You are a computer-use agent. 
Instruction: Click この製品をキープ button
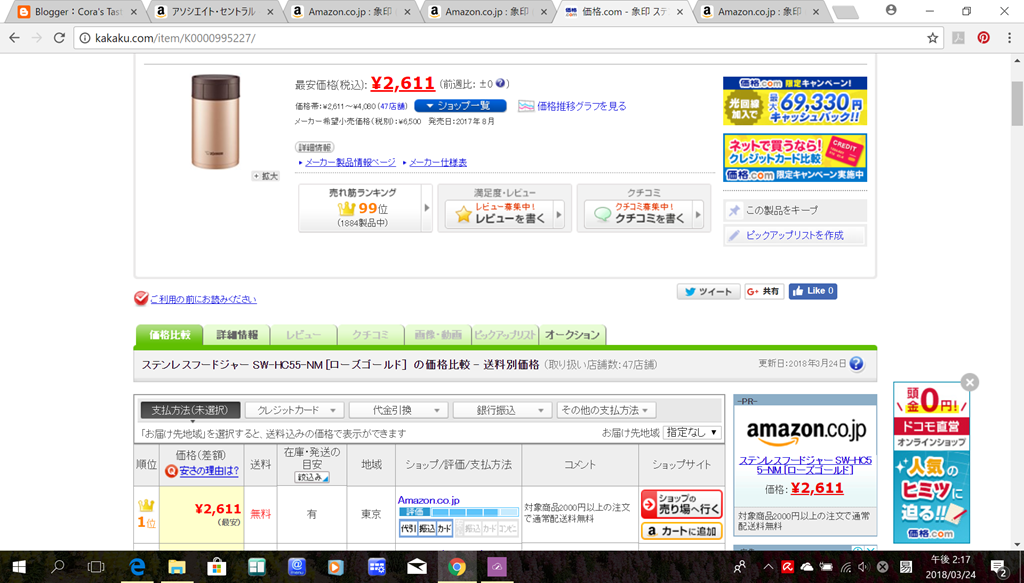(795, 210)
